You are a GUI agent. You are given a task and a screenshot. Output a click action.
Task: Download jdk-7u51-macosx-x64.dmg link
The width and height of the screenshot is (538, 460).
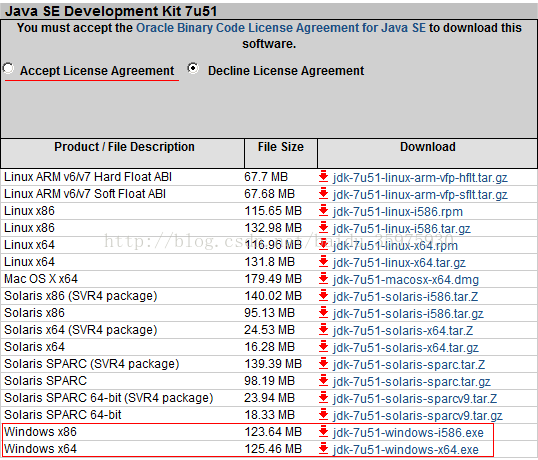pyautogui.click(x=406, y=280)
